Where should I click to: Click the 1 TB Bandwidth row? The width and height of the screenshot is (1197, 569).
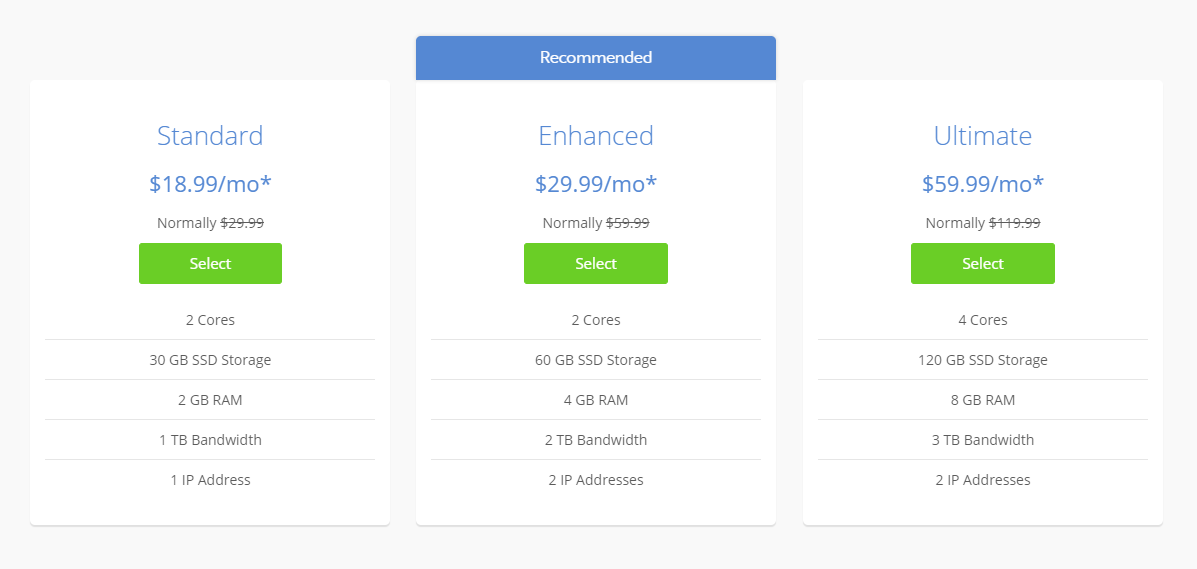click(x=210, y=440)
